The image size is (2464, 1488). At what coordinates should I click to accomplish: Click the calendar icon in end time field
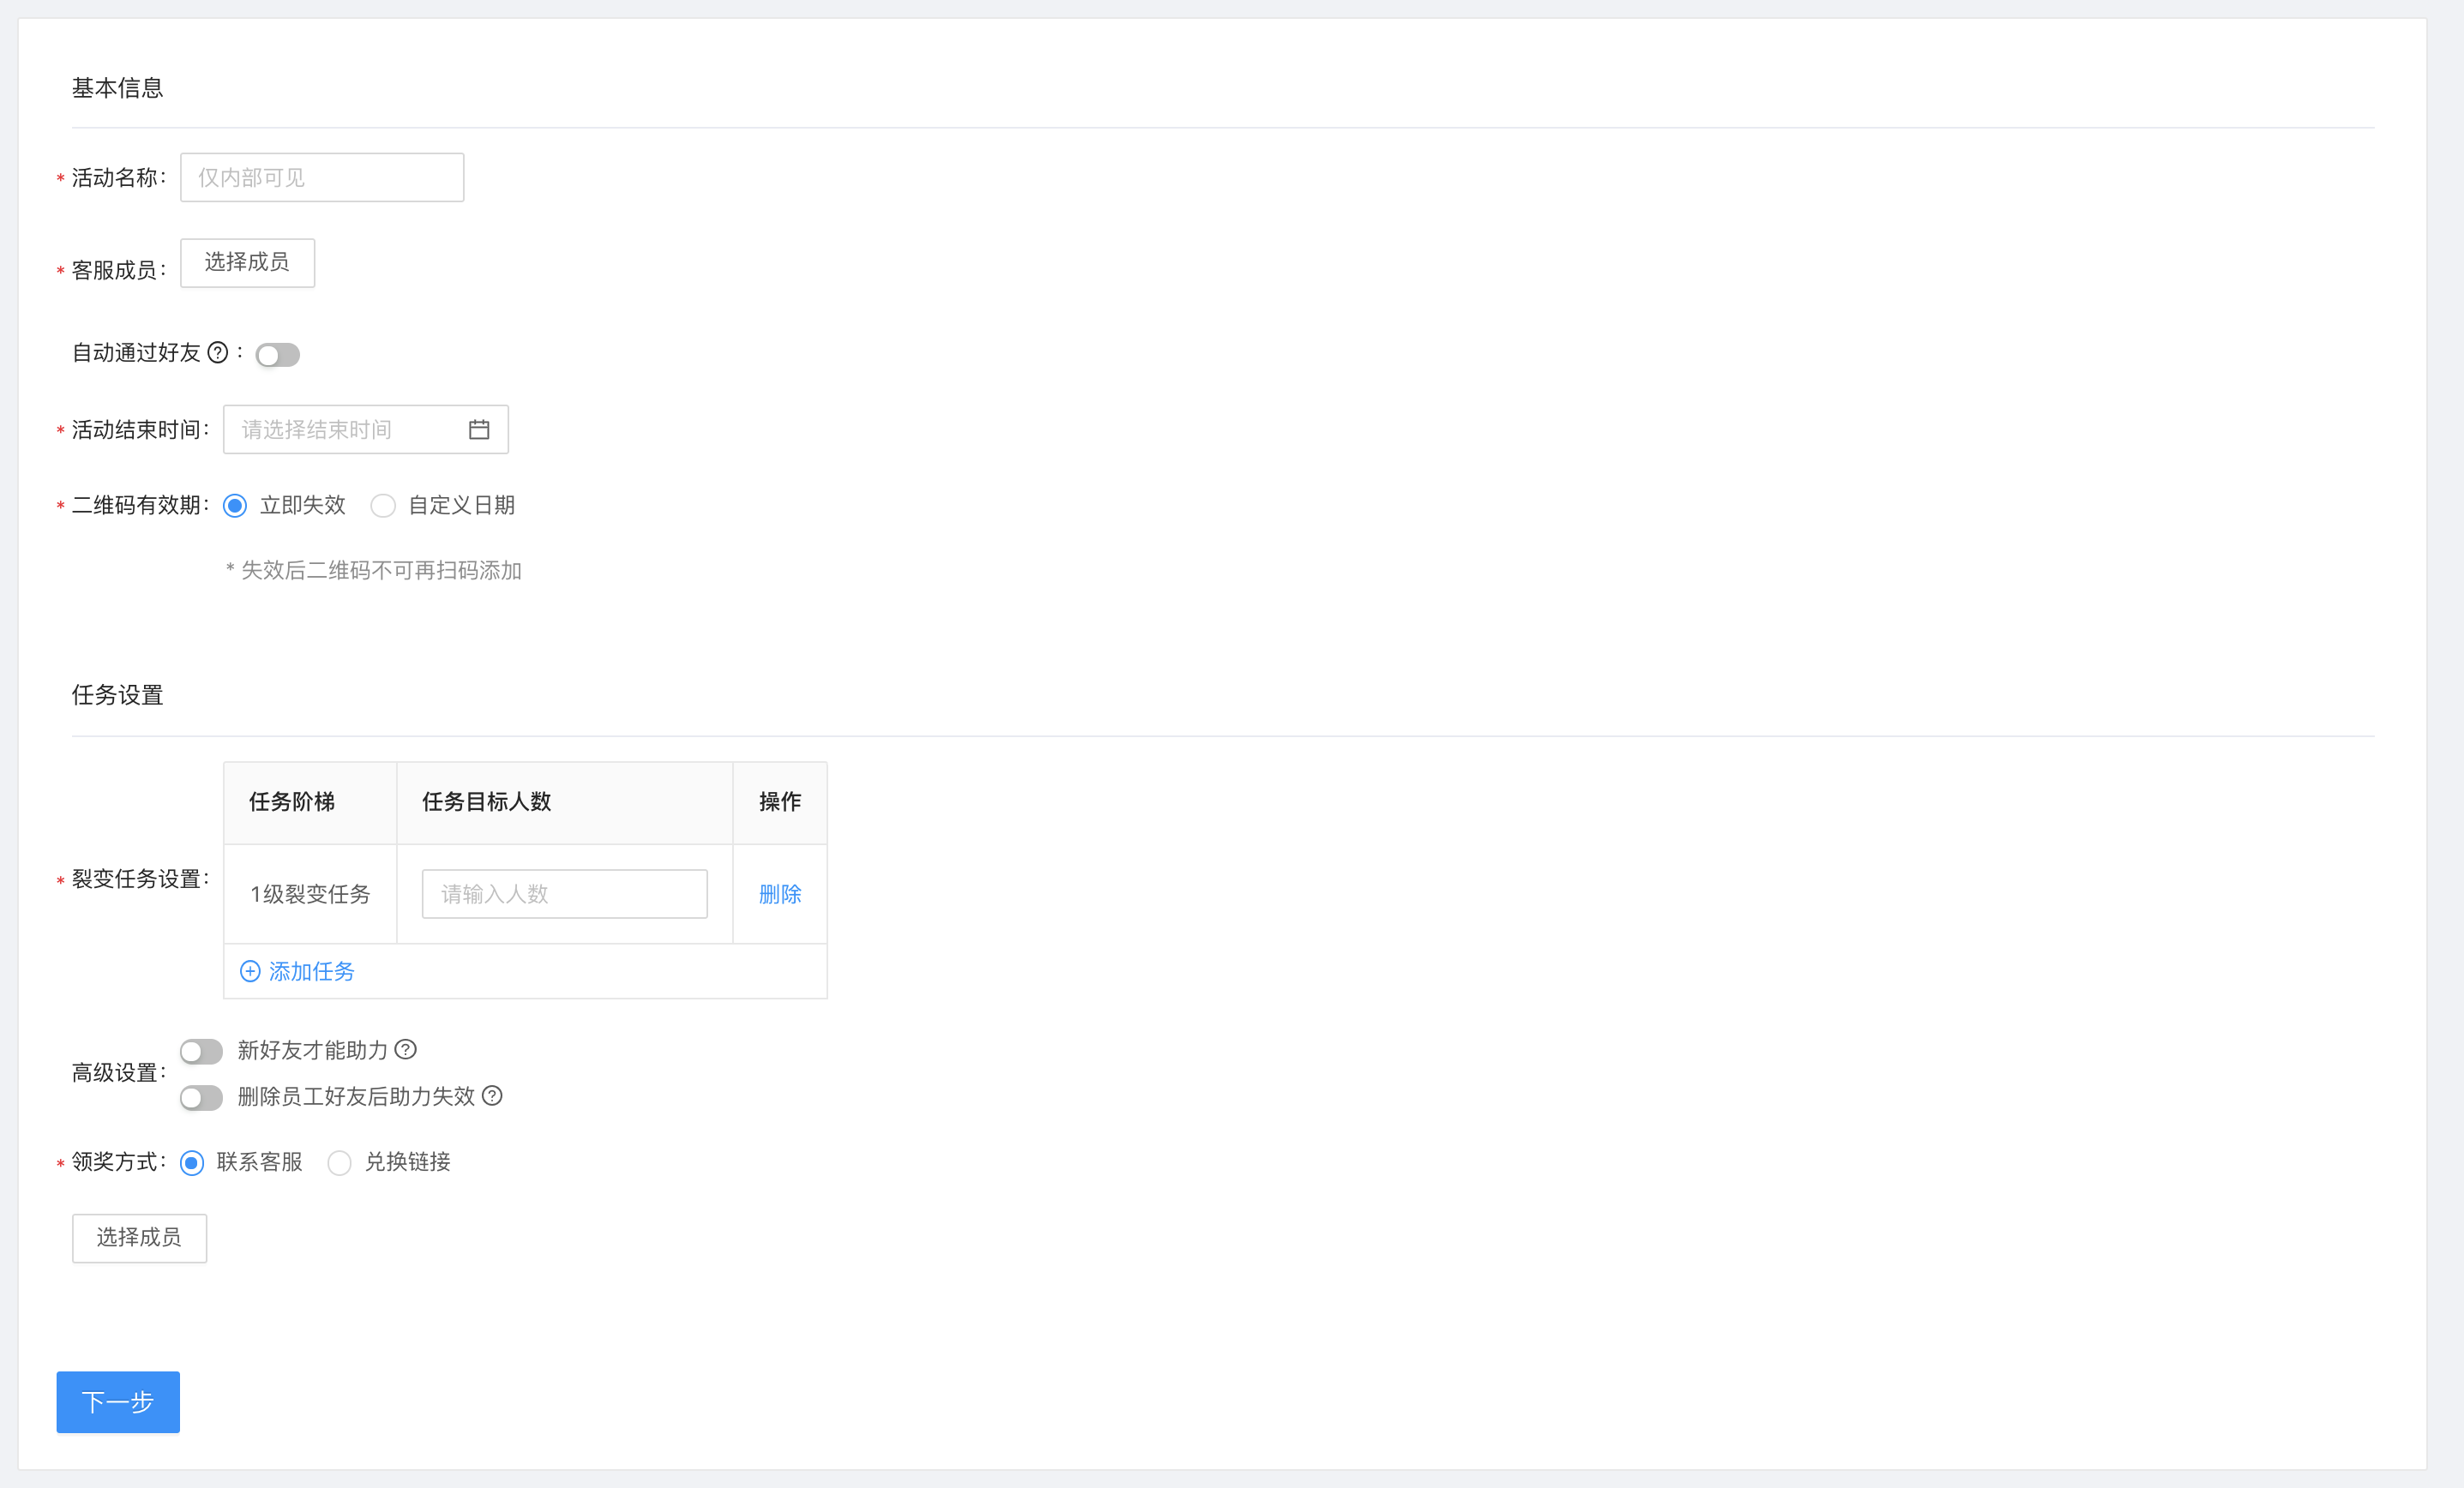pos(479,429)
